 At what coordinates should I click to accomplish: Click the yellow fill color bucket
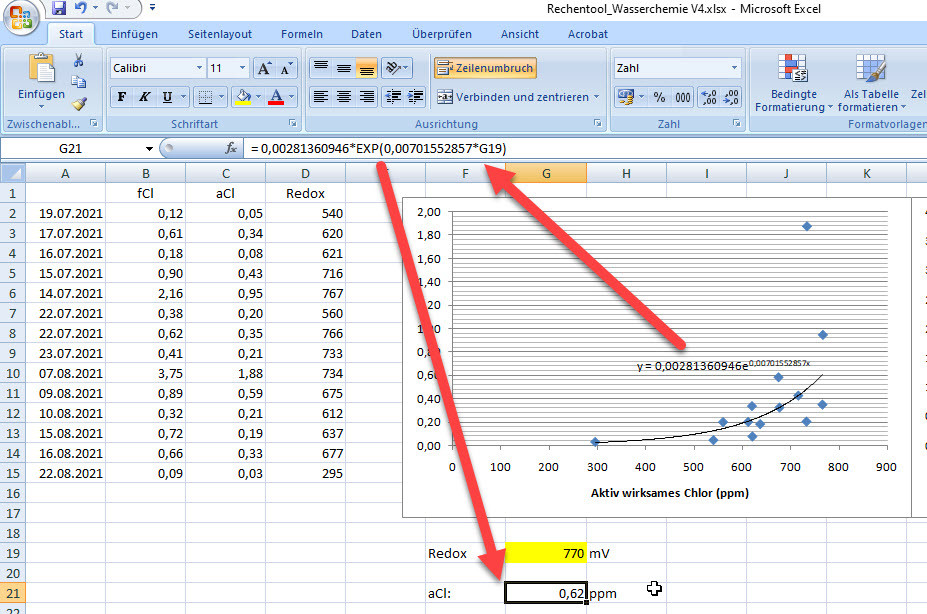[x=242, y=98]
